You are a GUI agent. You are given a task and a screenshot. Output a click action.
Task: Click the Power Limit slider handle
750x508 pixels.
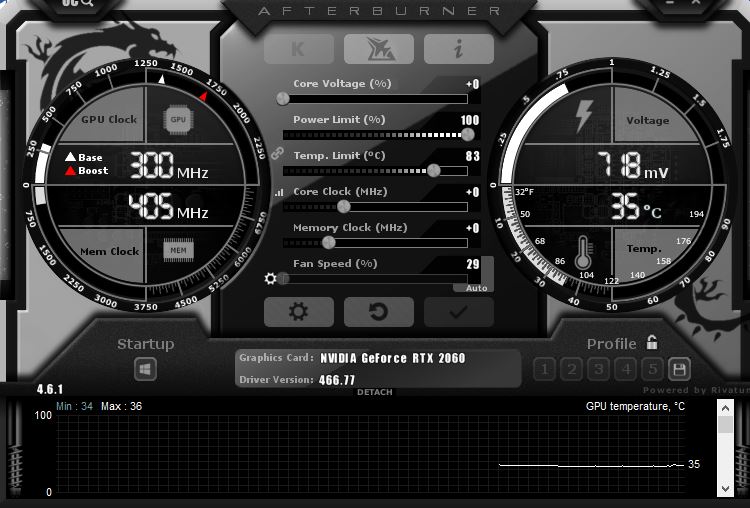tap(468, 134)
